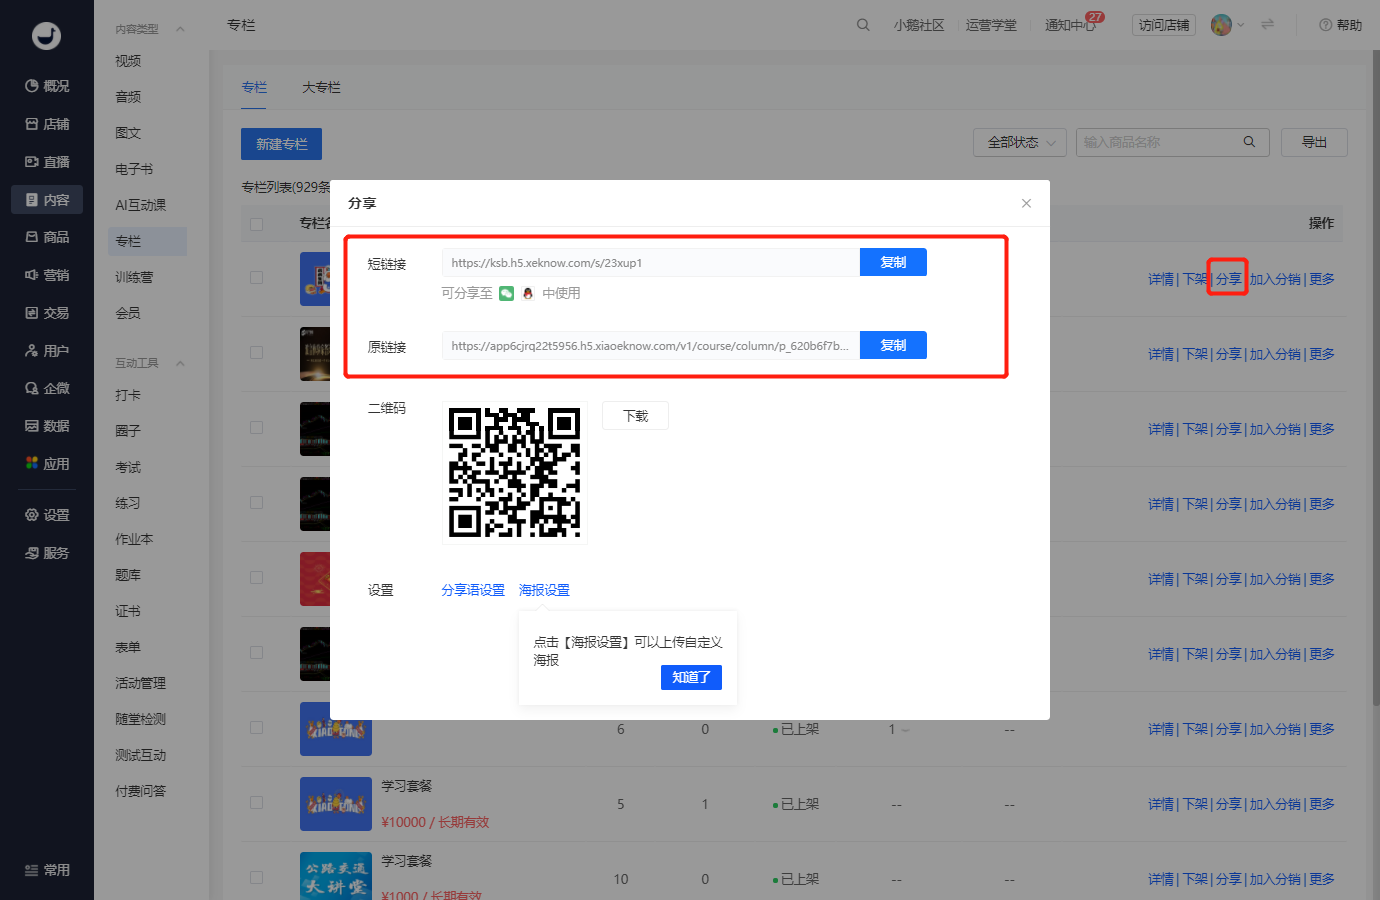Click the search magnifier icon in top bar
Image resolution: width=1380 pixels, height=900 pixels.
863,25
